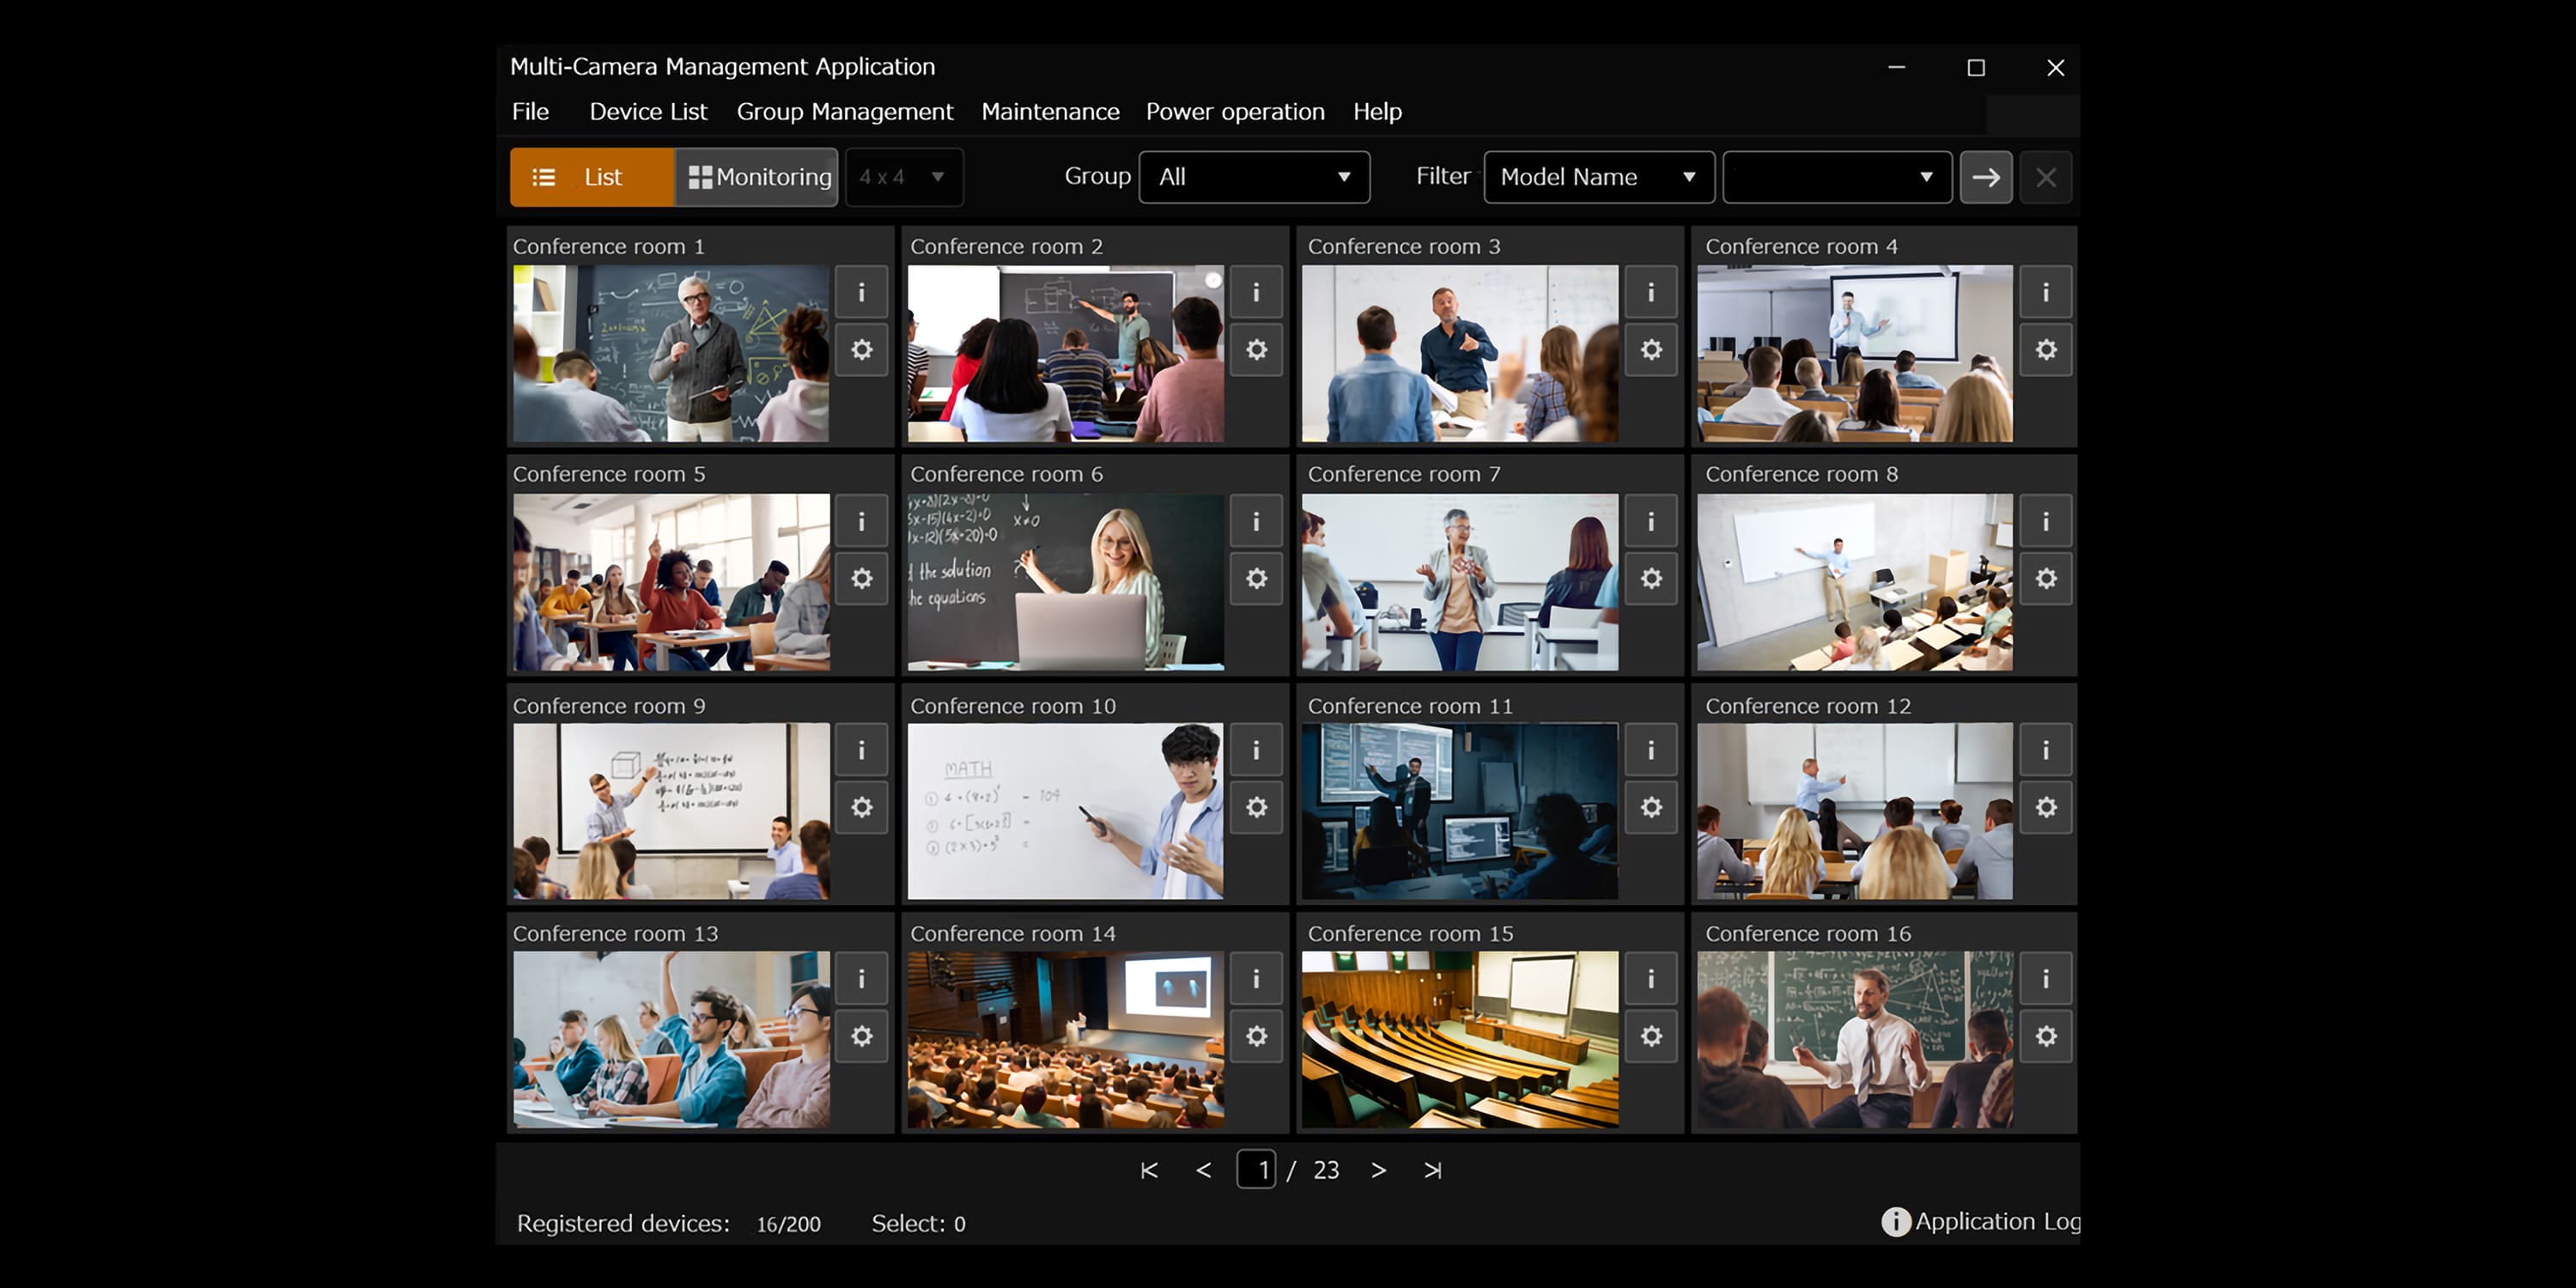Image resolution: width=2576 pixels, height=1288 pixels.
Task: Open settings for Conference room 3
Action: pos(1651,350)
